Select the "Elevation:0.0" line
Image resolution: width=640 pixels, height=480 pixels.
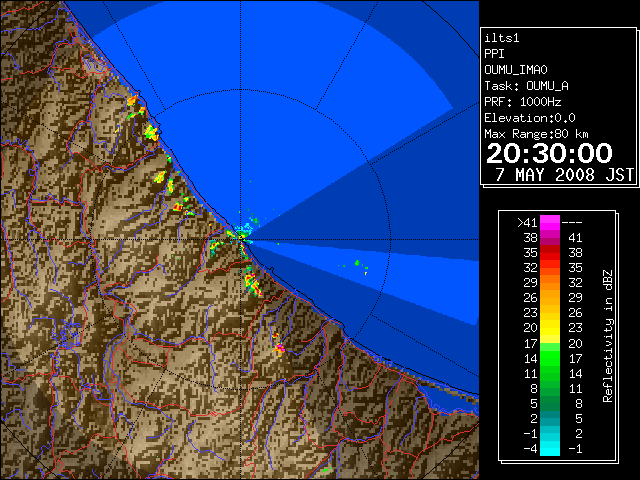[529, 118]
